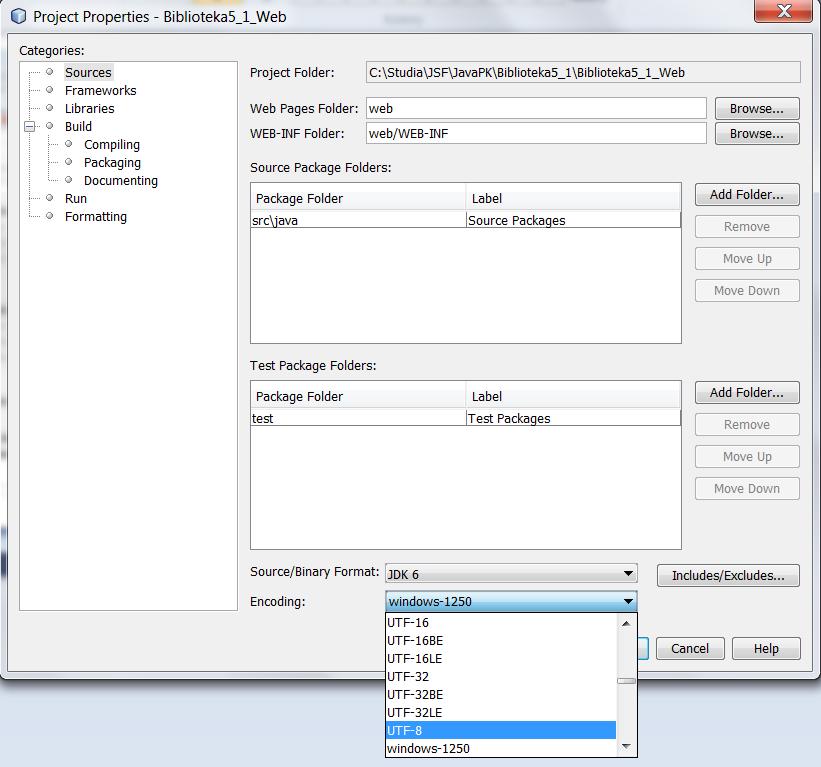Screen dimensions: 821x767
Task: Browse for the Web Pages Folder
Action: point(757,108)
